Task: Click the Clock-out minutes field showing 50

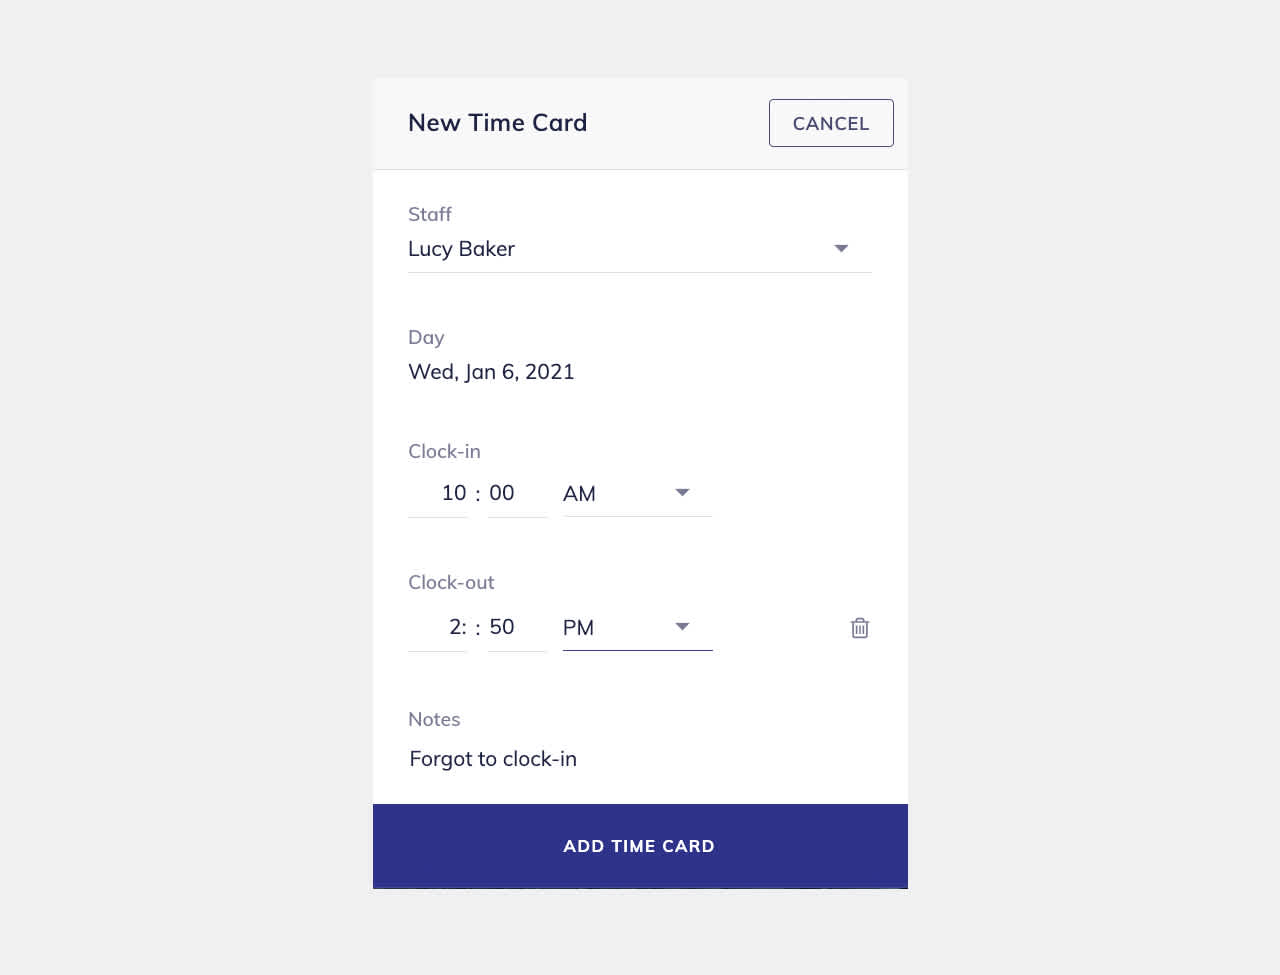Action: [503, 627]
